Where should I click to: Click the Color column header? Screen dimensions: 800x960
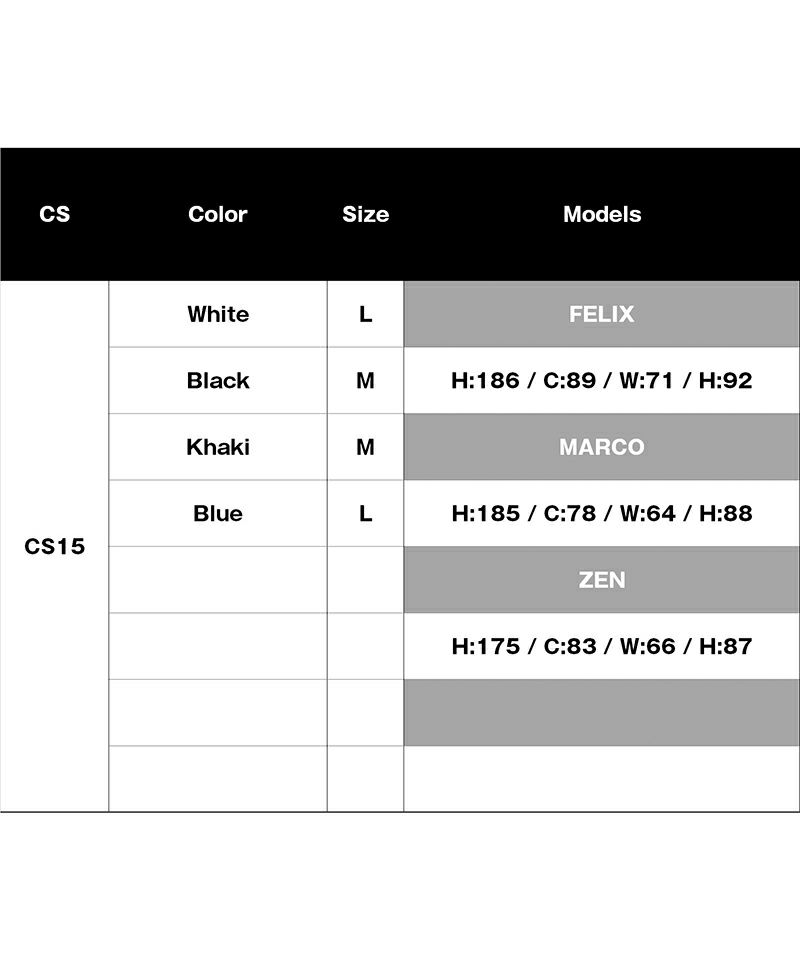point(217,214)
